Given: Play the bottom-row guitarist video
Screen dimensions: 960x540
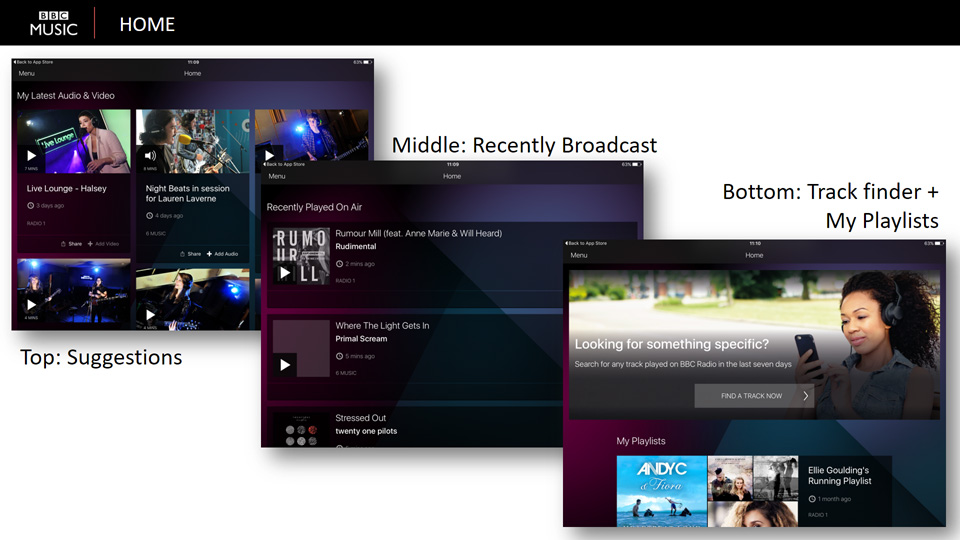Looking at the screenshot, I should point(150,315).
